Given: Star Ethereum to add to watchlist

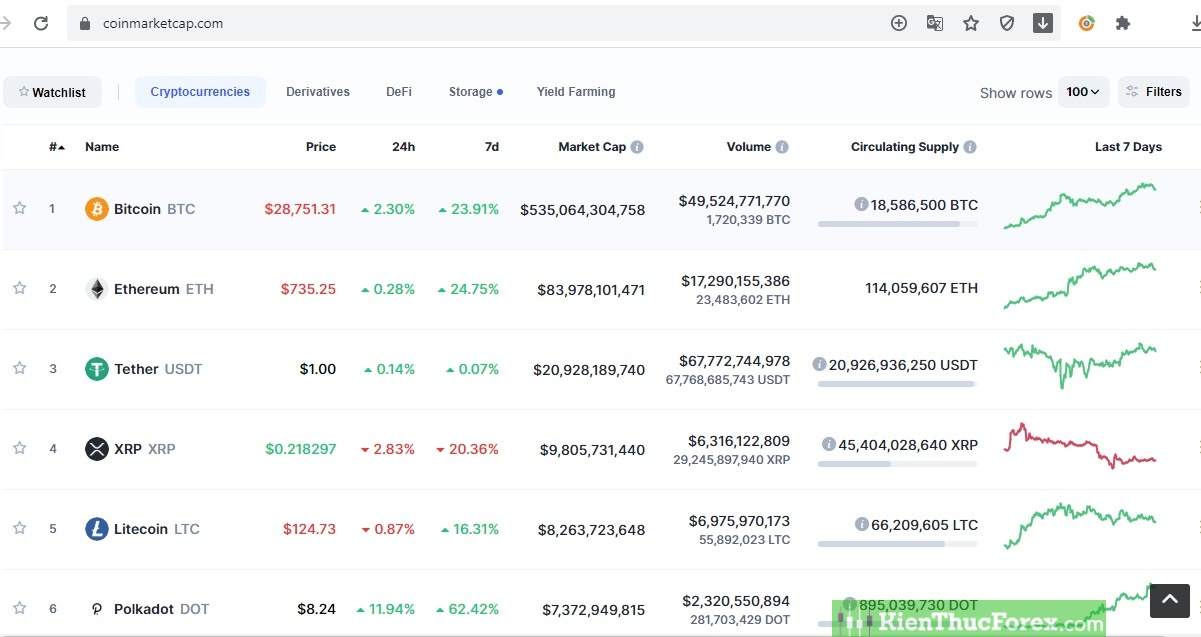Looking at the screenshot, I should (x=19, y=288).
